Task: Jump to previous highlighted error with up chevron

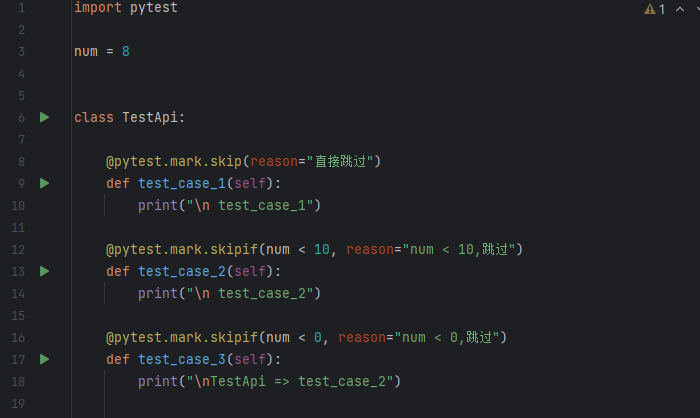Action: [x=679, y=9]
